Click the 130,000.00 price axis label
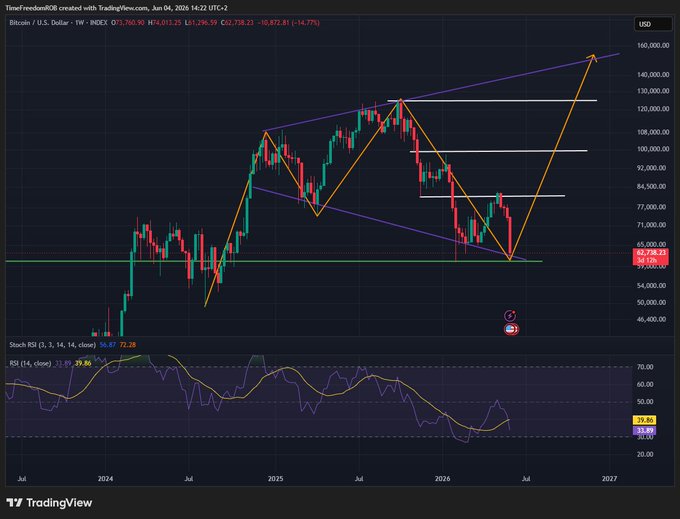Screen dimensions: 680x519 pos(653,91)
